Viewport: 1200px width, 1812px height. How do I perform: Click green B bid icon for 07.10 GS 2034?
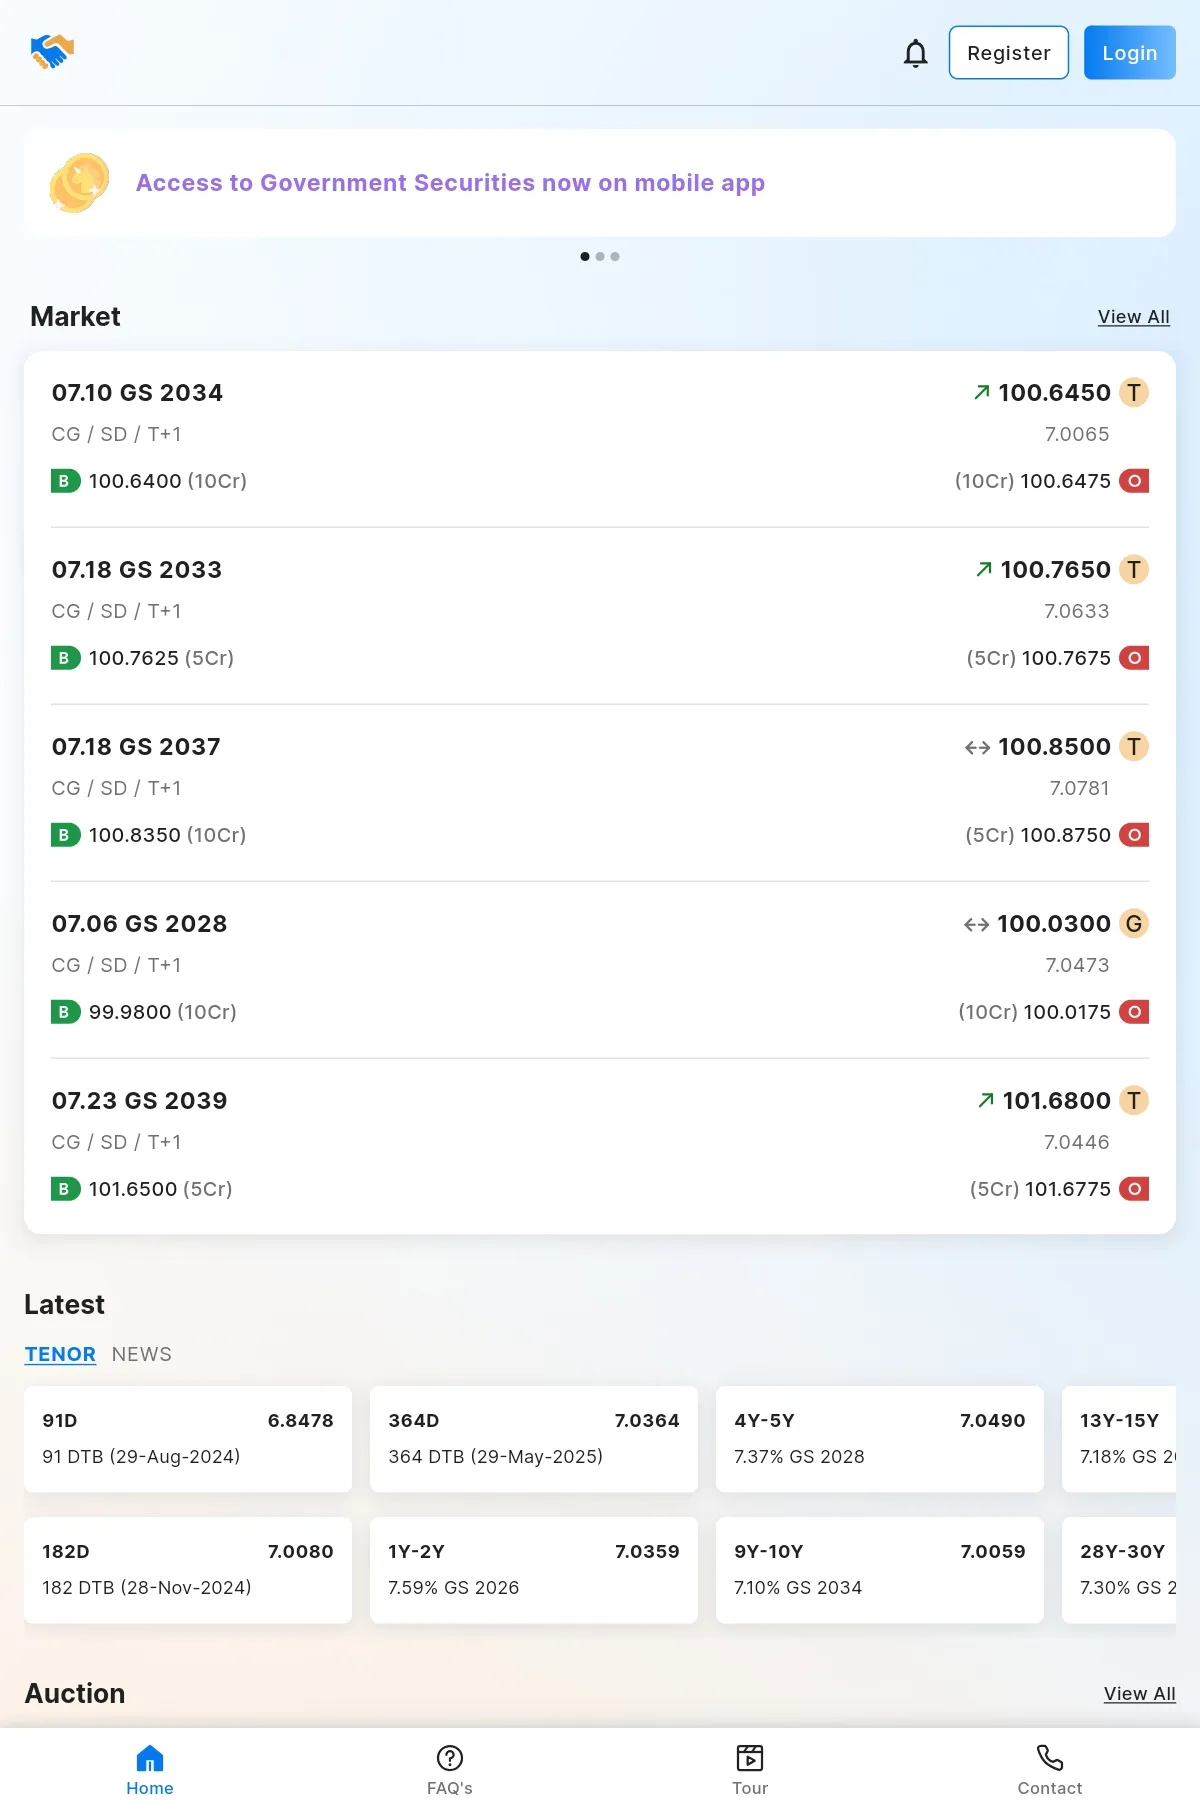pos(65,481)
